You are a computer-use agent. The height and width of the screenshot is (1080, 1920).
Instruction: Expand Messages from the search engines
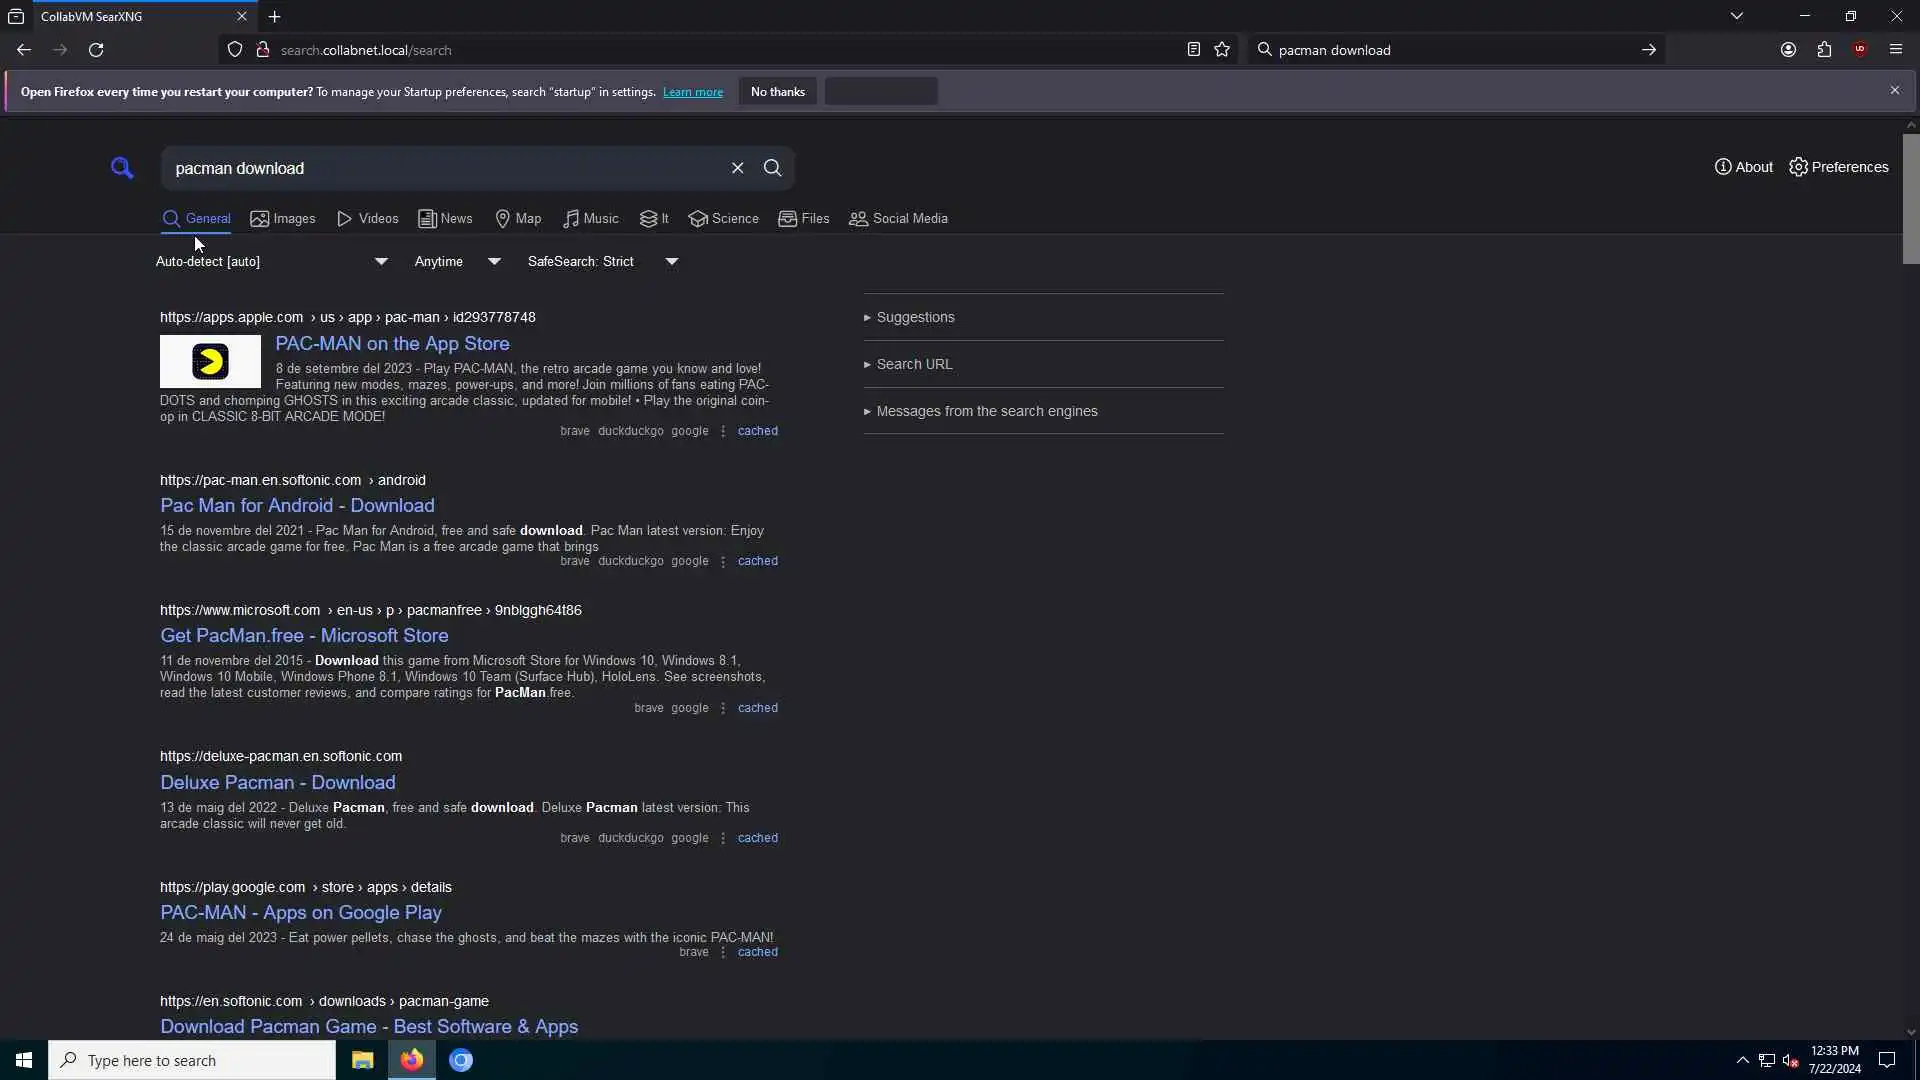pyautogui.click(x=986, y=412)
